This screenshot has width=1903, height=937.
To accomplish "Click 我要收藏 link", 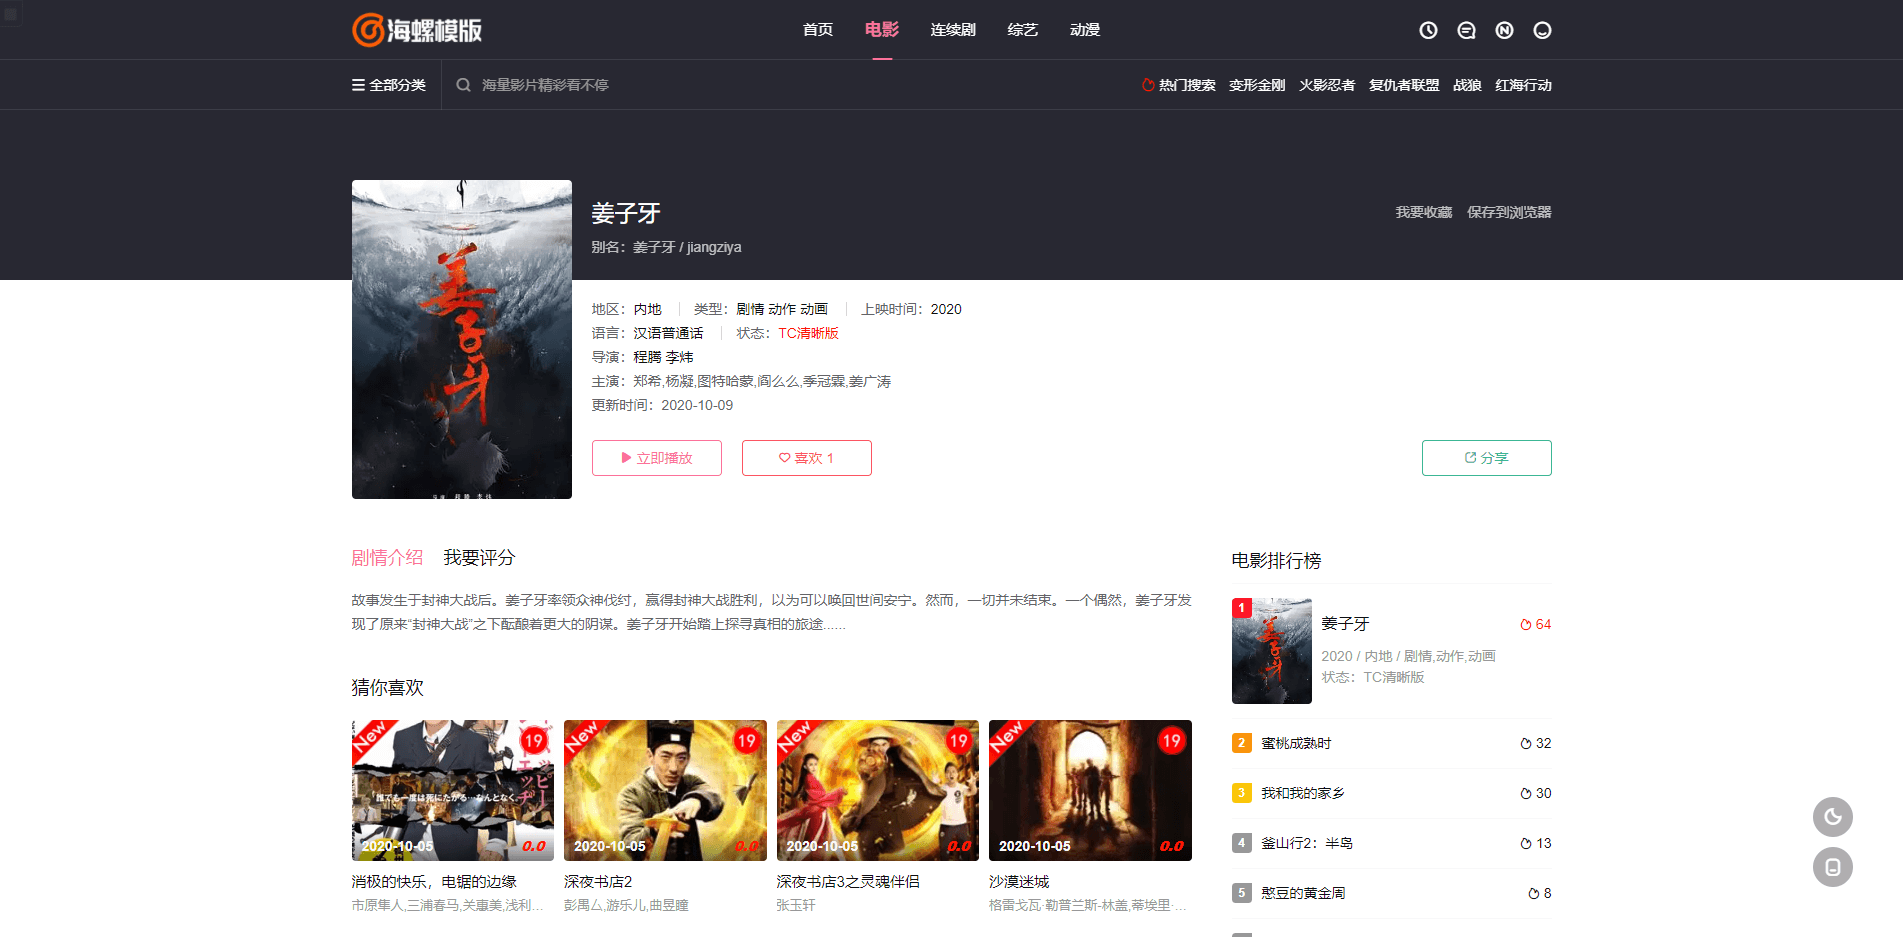I will [x=1424, y=212].
